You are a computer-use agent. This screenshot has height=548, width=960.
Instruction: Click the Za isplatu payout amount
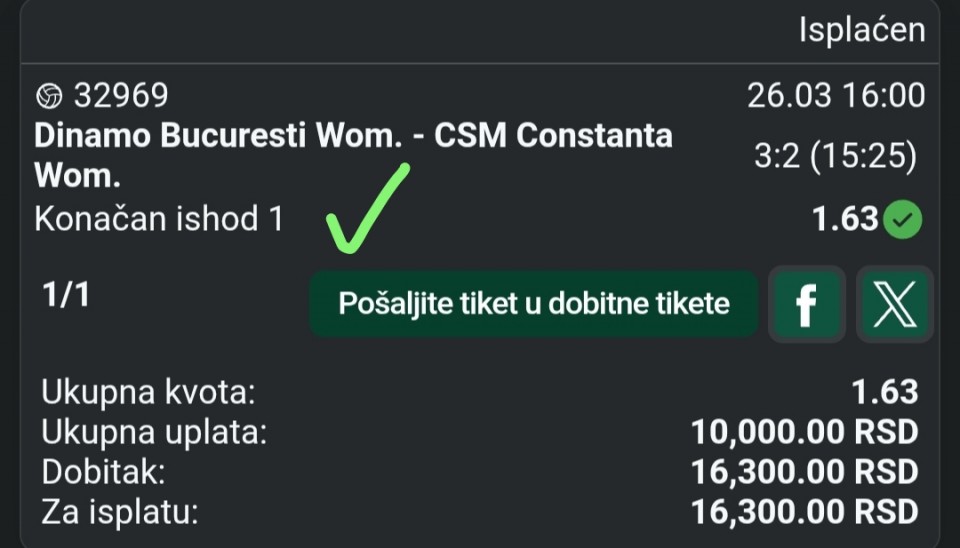pos(804,511)
